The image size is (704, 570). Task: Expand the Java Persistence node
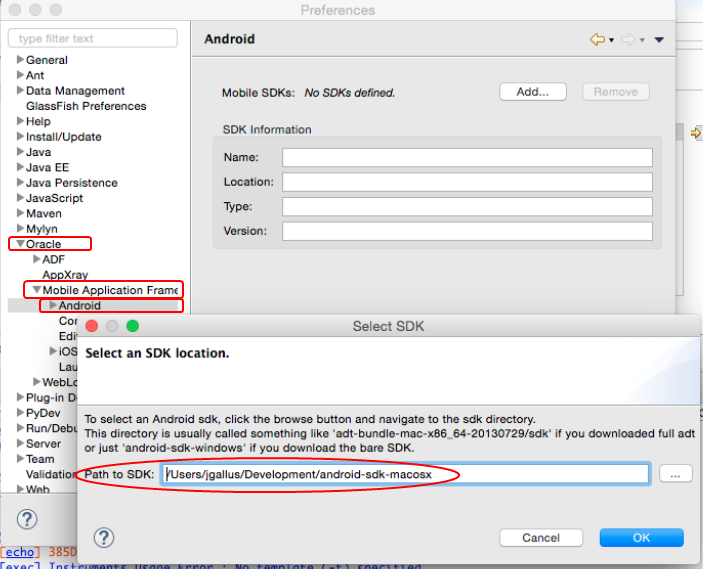point(20,182)
